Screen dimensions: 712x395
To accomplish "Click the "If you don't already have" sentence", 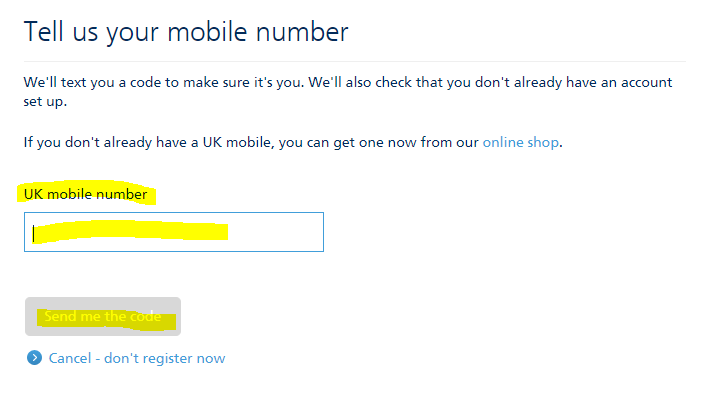I will (x=293, y=143).
